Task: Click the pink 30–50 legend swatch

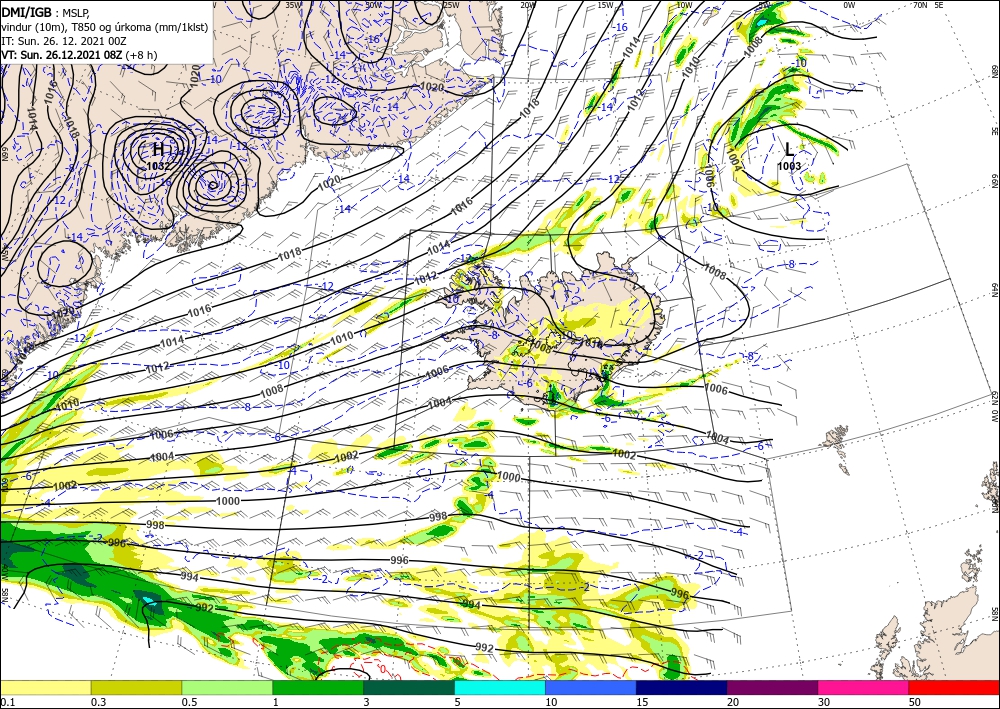Action: pyautogui.click(x=863, y=687)
